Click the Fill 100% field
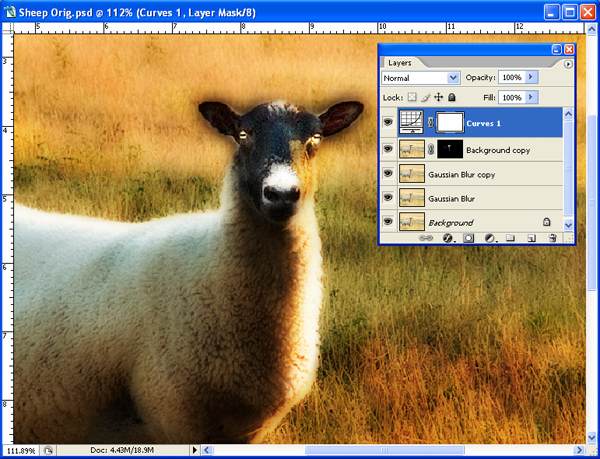 (x=512, y=98)
